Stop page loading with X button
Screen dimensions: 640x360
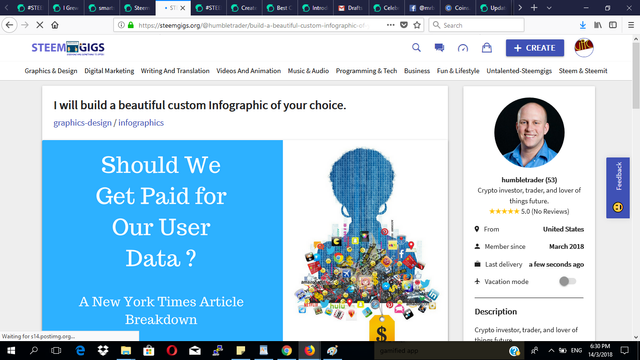coord(40,25)
